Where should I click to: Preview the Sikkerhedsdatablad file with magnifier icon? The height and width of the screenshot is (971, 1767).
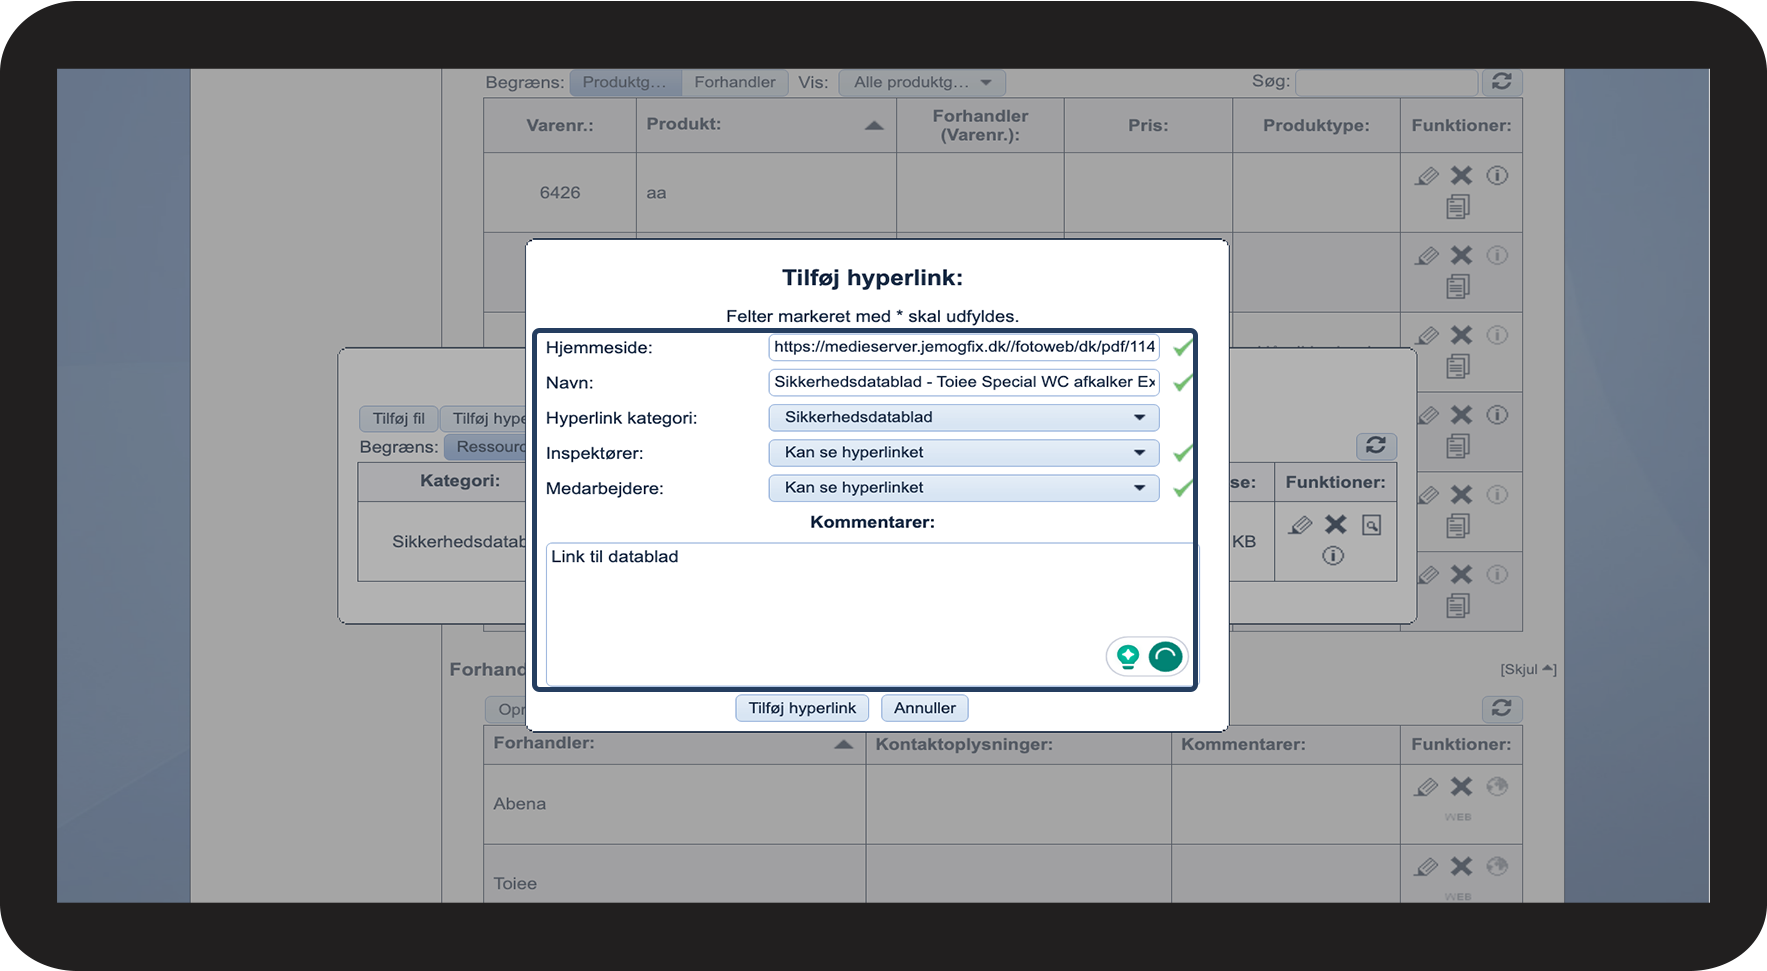point(1372,525)
